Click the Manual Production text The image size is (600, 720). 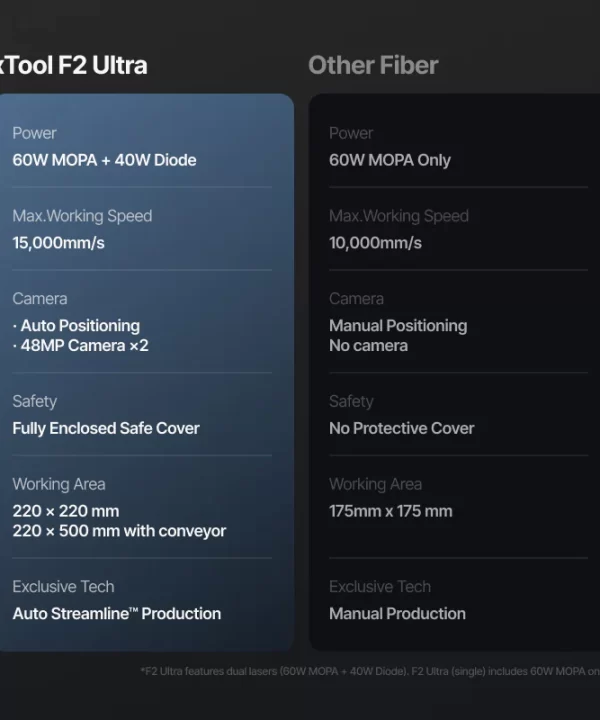397,613
